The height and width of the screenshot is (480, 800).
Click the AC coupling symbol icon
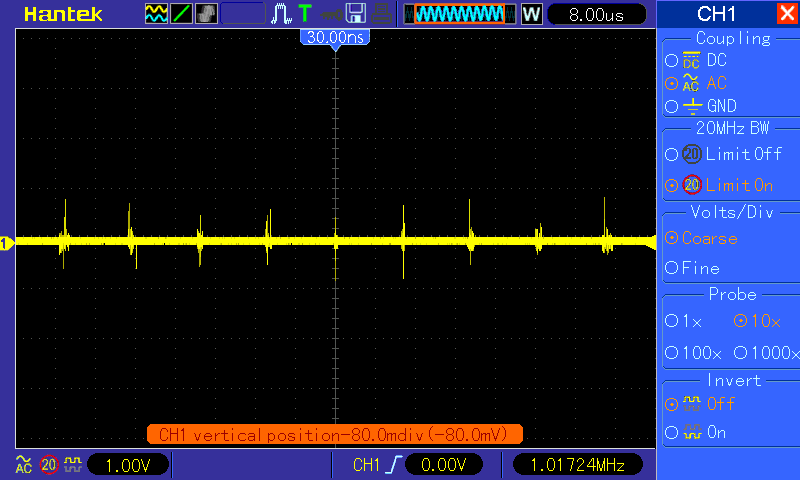click(691, 83)
